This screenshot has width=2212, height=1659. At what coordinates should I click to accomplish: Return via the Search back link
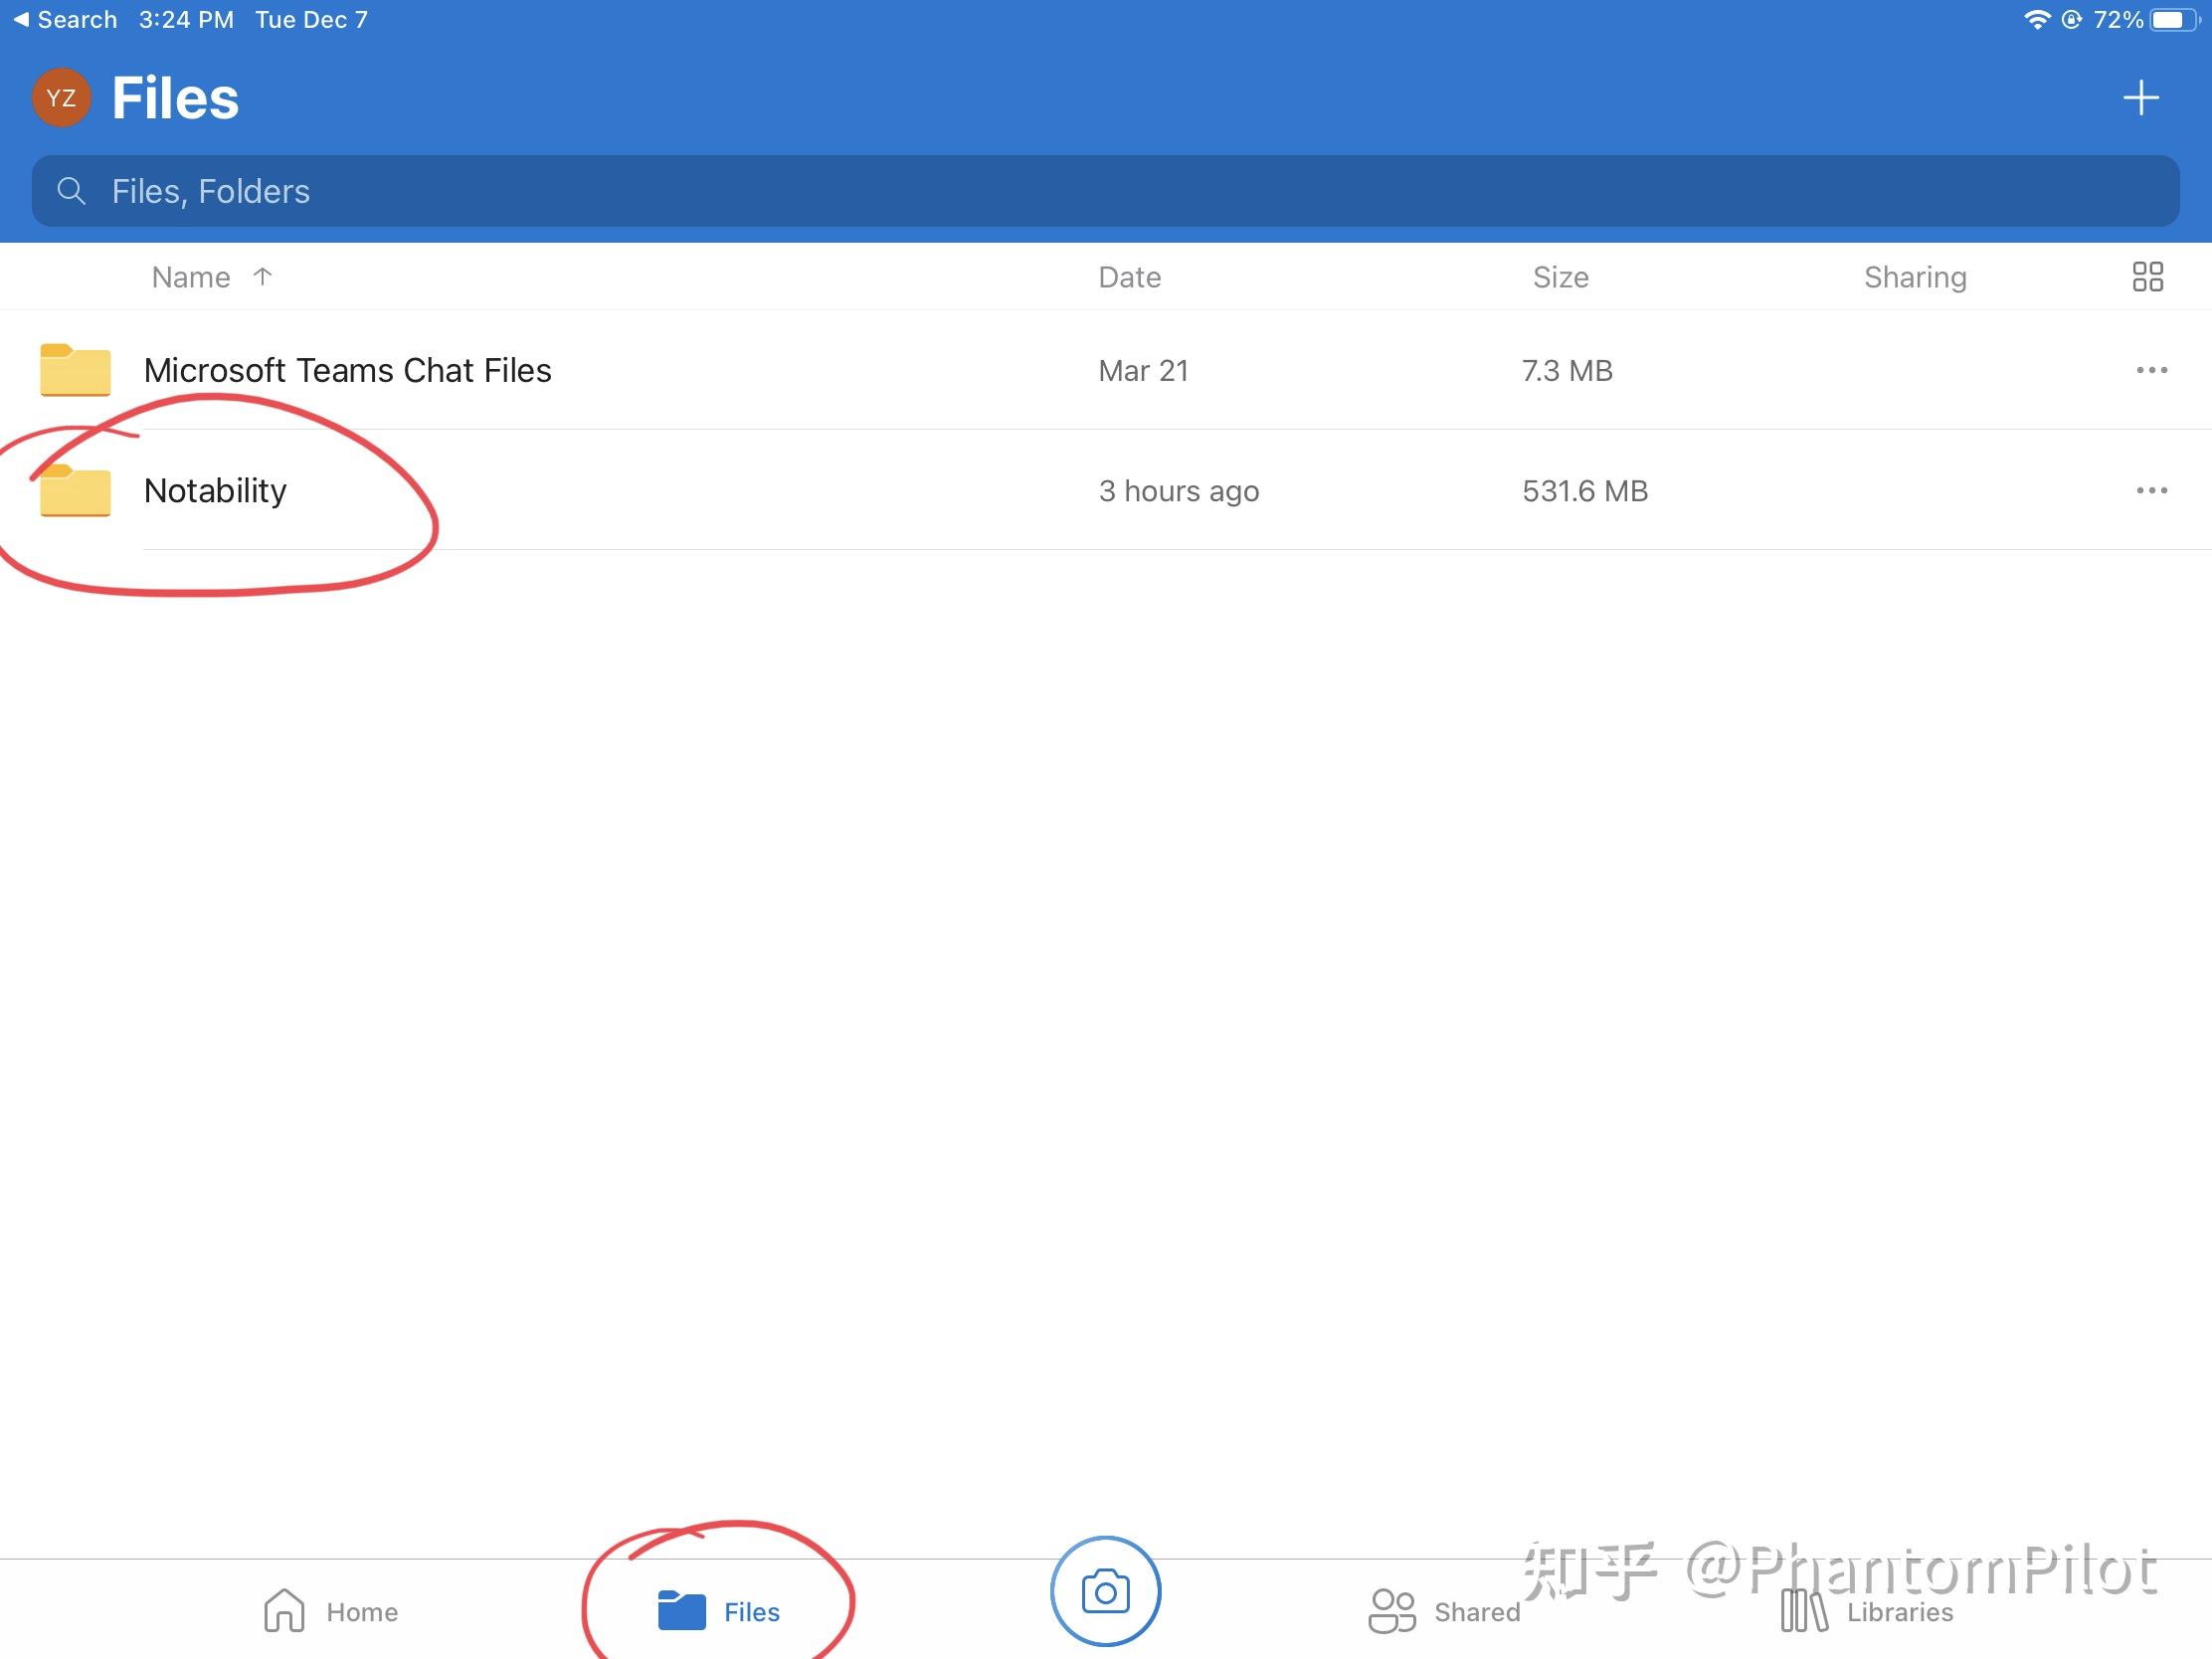pos(63,18)
